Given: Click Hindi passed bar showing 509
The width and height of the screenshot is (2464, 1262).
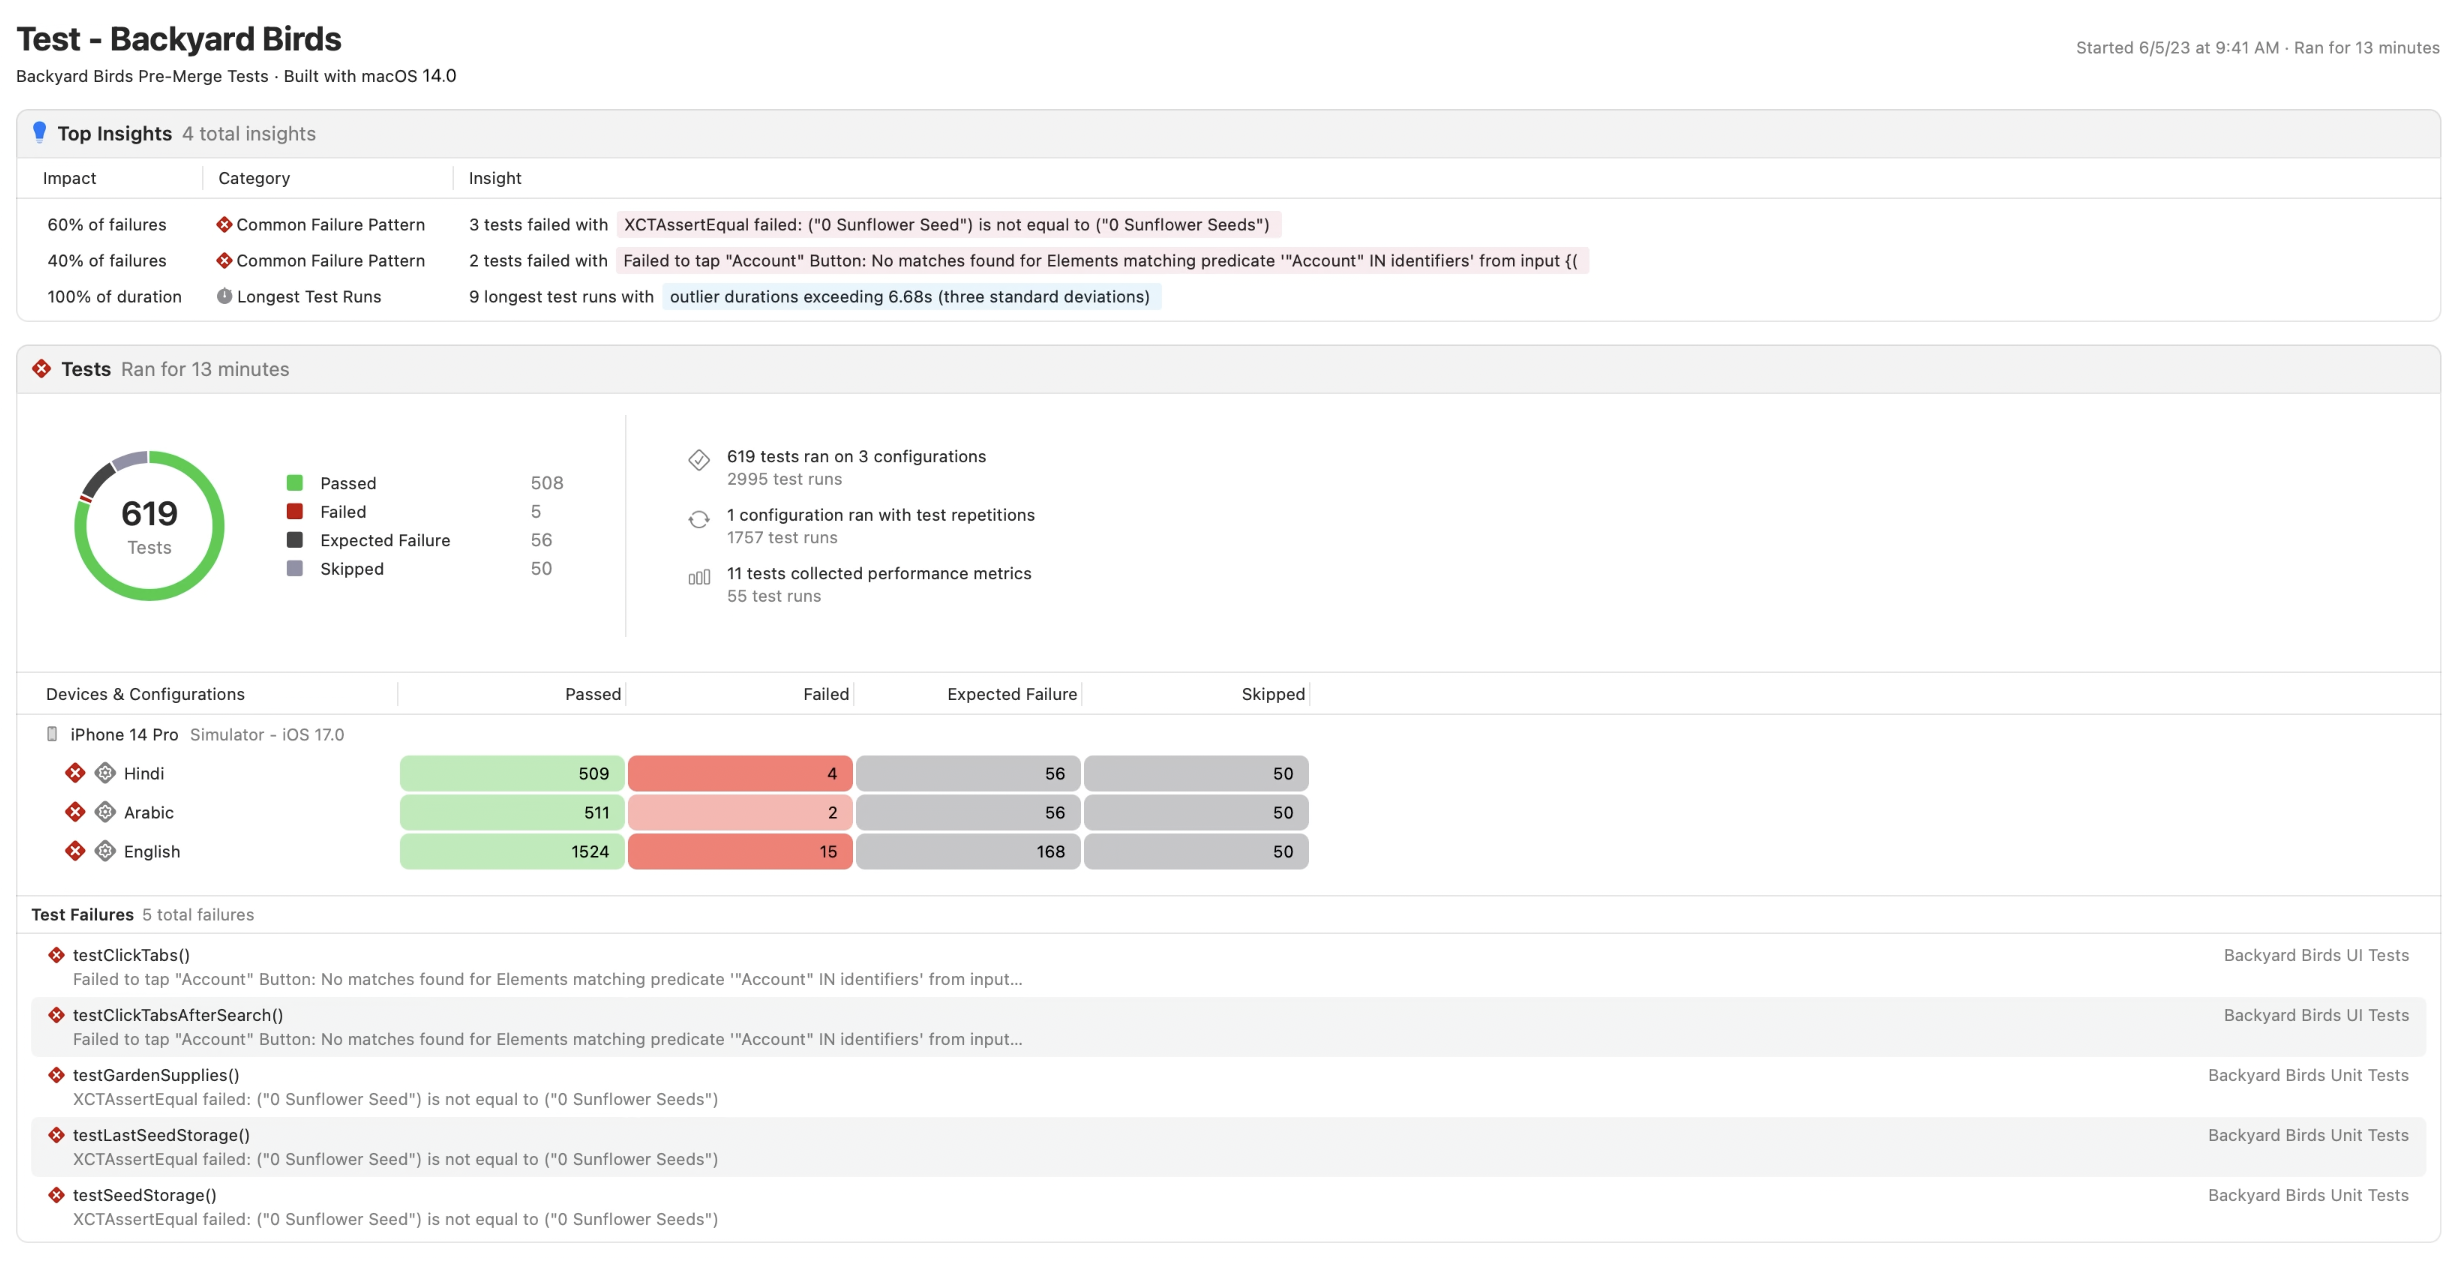Looking at the screenshot, I should [512, 773].
